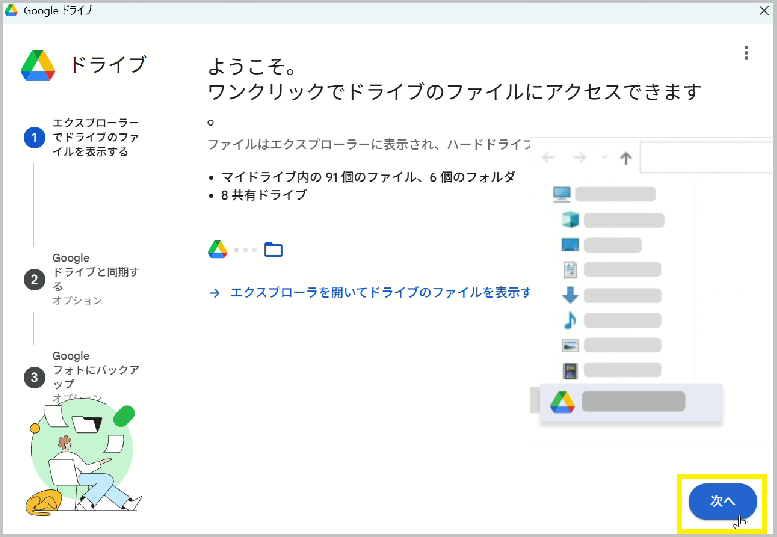Select step 1 circle in sidebar

pyautogui.click(x=34, y=137)
